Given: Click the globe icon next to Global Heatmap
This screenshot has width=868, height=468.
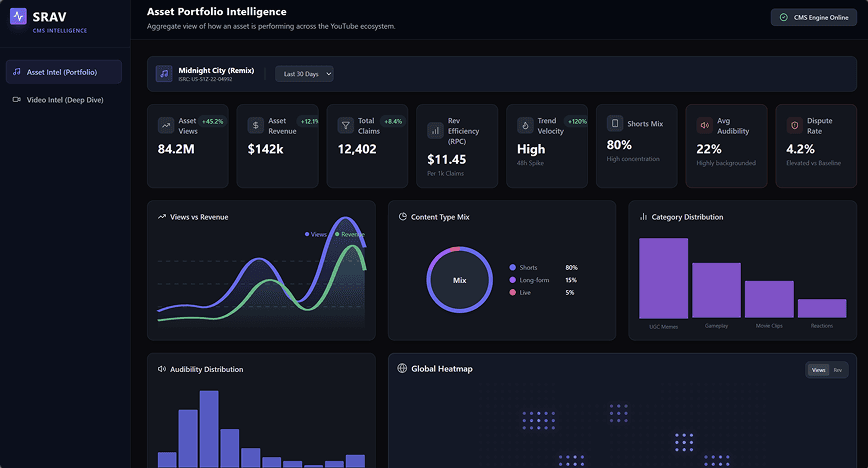Looking at the screenshot, I should (402, 368).
